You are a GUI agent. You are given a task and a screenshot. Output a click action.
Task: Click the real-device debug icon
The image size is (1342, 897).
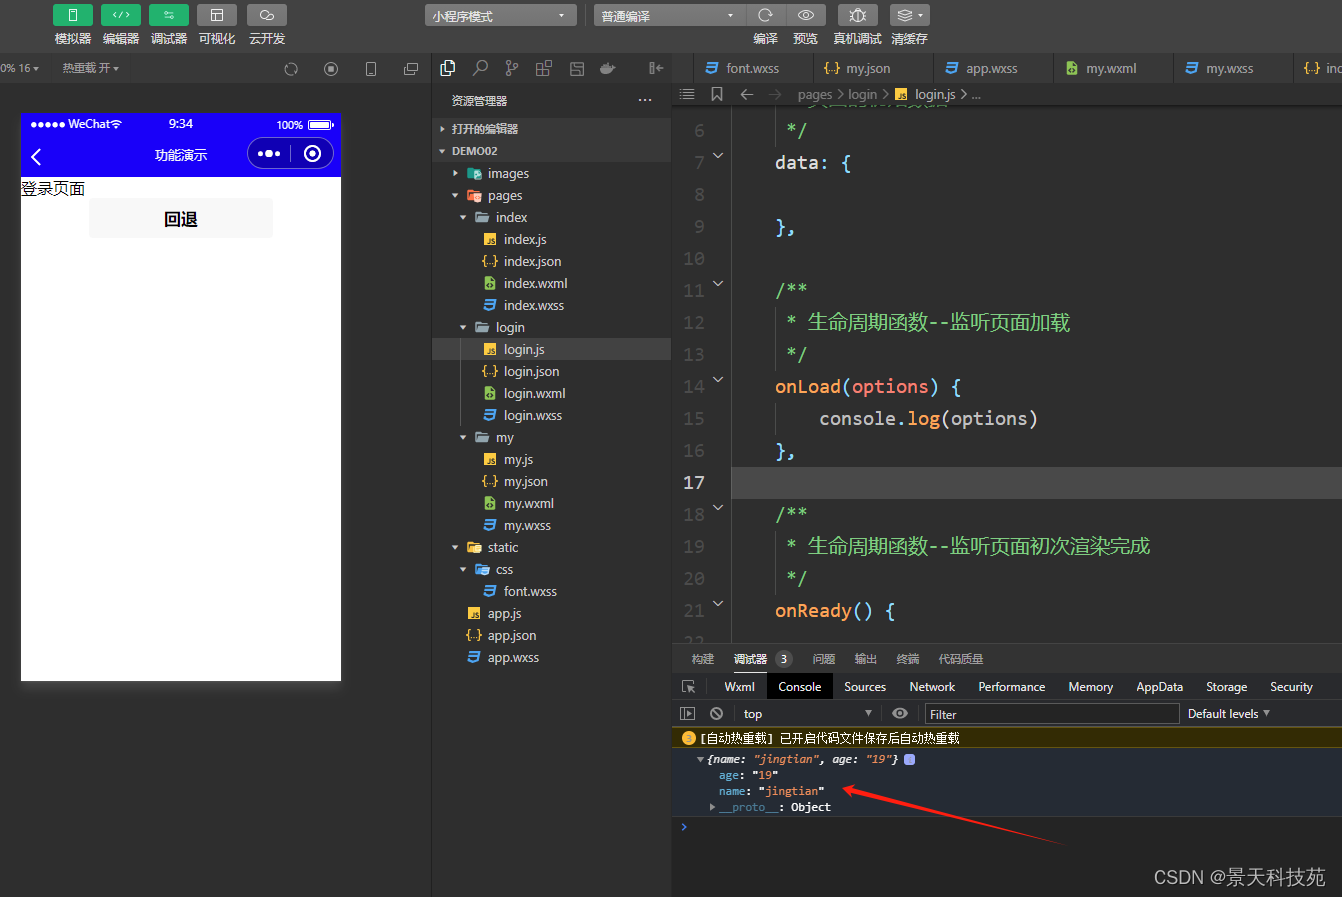click(857, 15)
